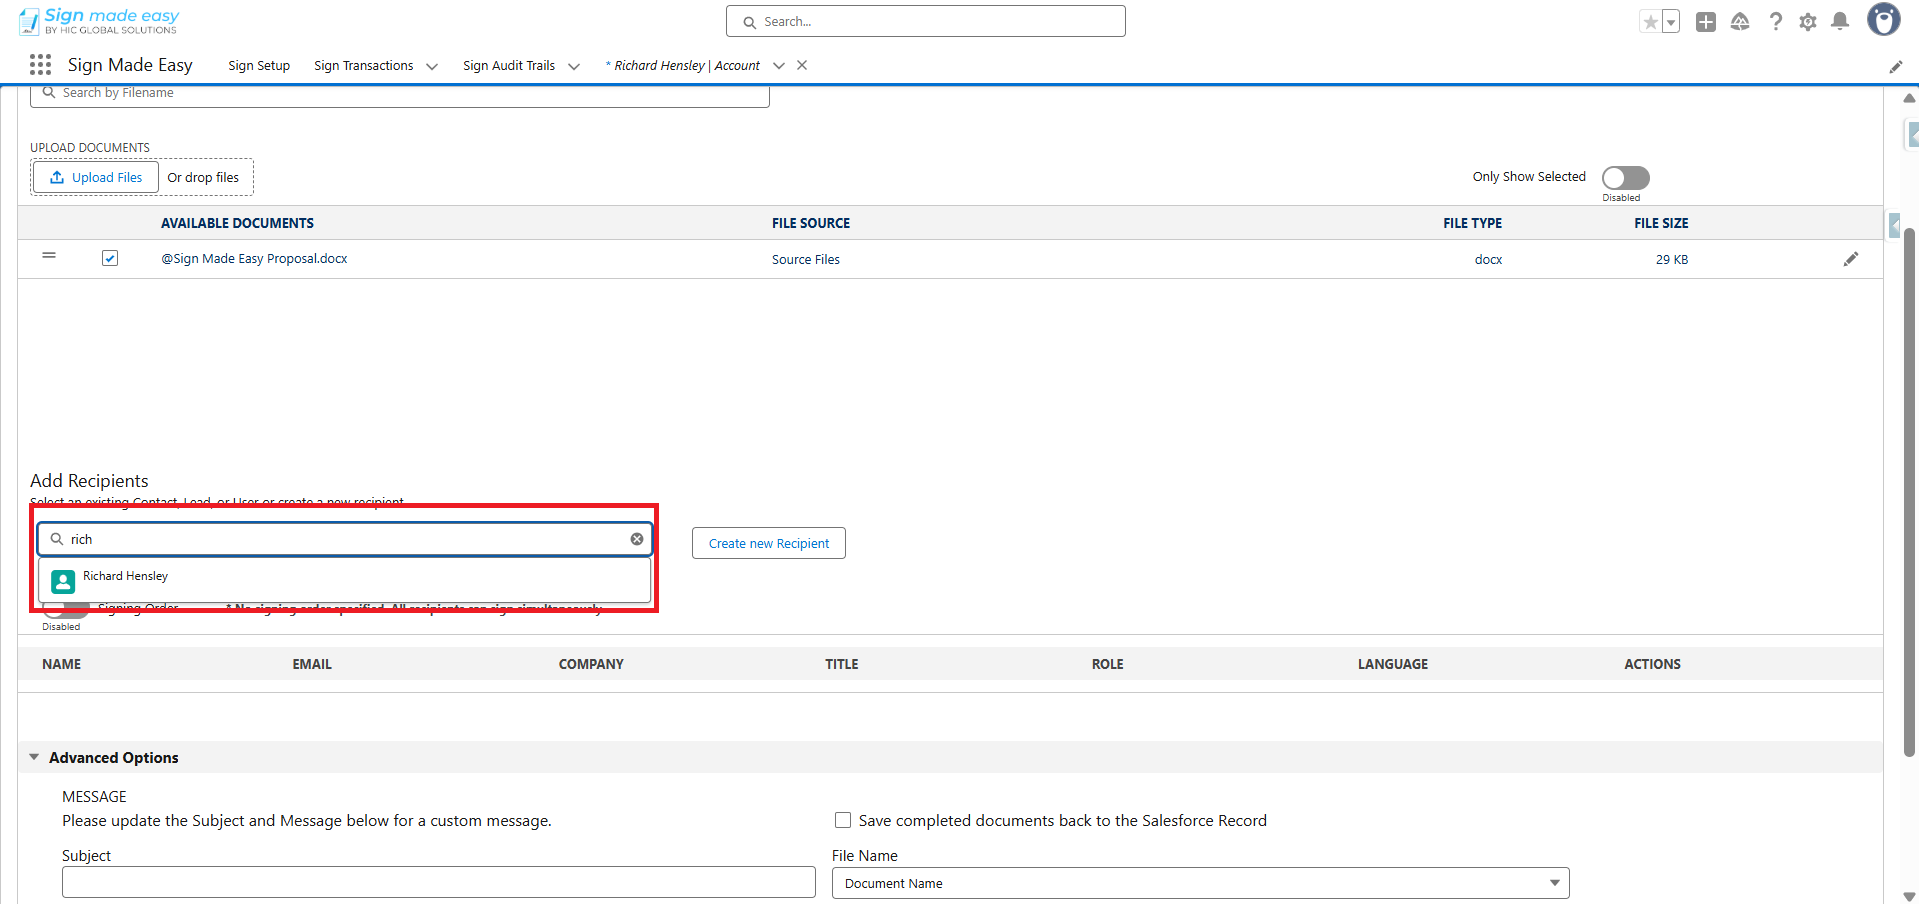The height and width of the screenshot is (904, 1919).
Task: Select the Richard Hensley contact suggestion
Action: pyautogui.click(x=345, y=580)
